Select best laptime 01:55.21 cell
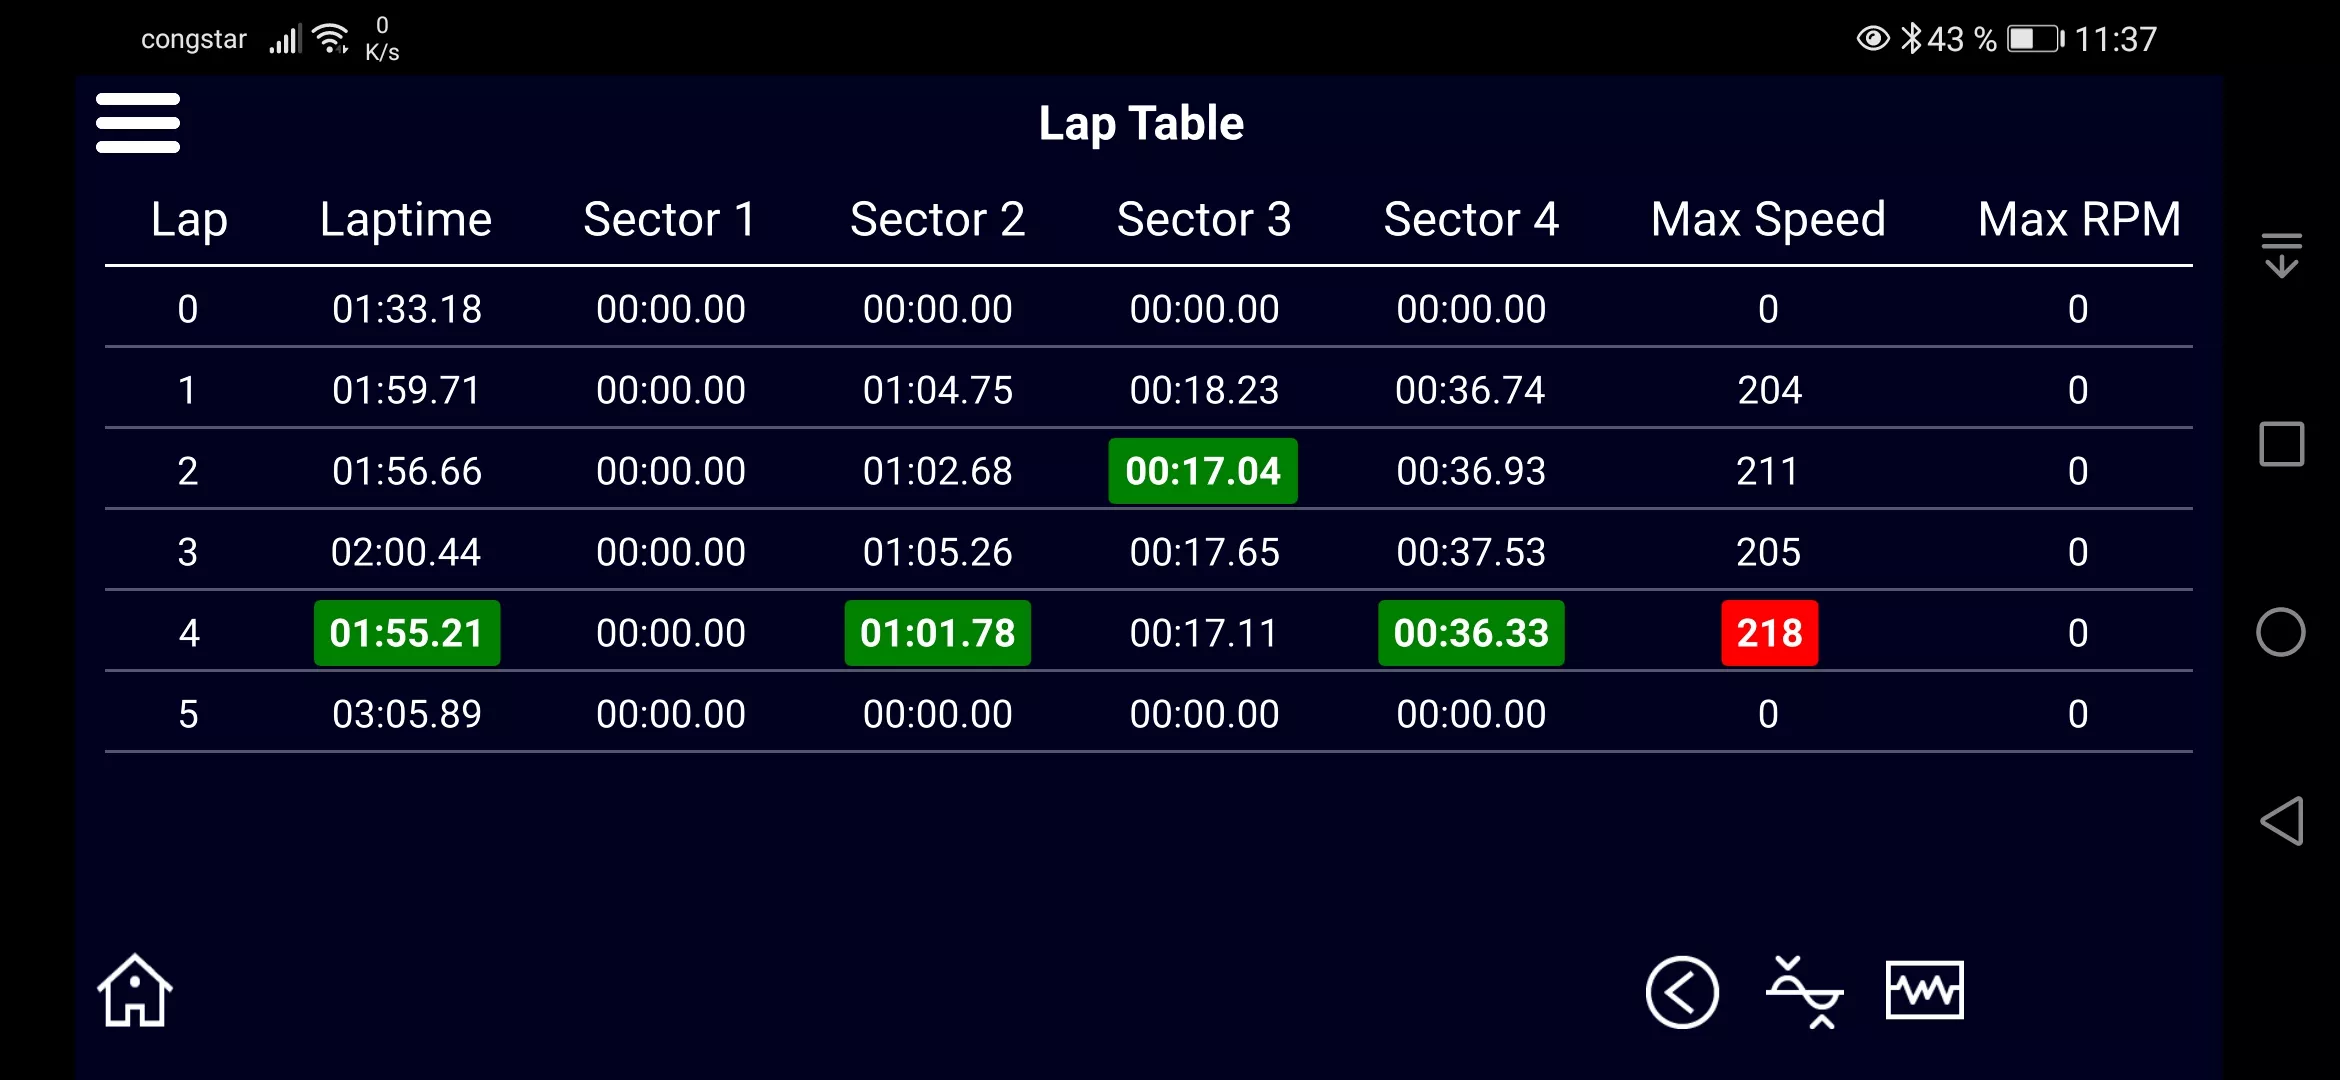This screenshot has height=1080, width=2340. [x=407, y=633]
